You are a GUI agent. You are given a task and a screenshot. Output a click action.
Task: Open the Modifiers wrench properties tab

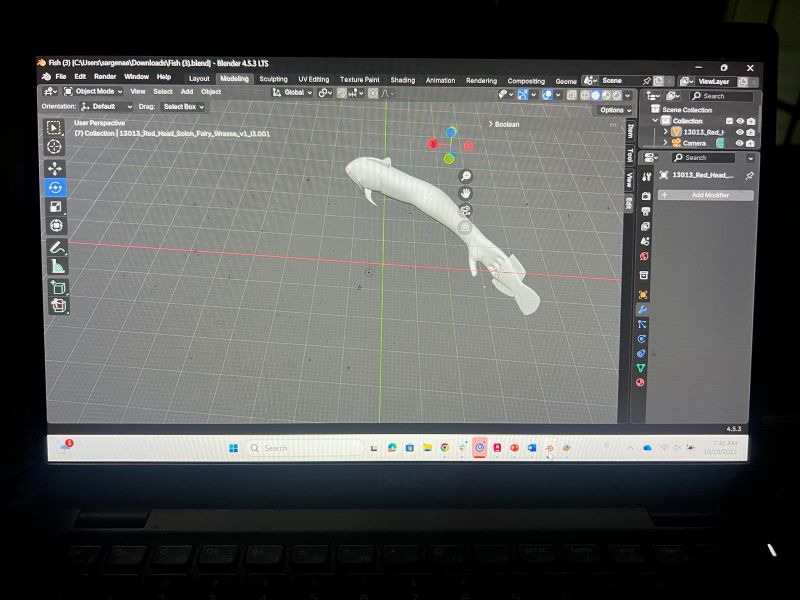643,309
